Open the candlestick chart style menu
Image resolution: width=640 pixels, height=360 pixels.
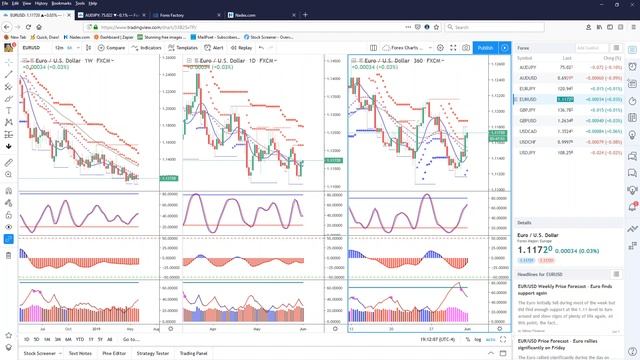(89, 48)
